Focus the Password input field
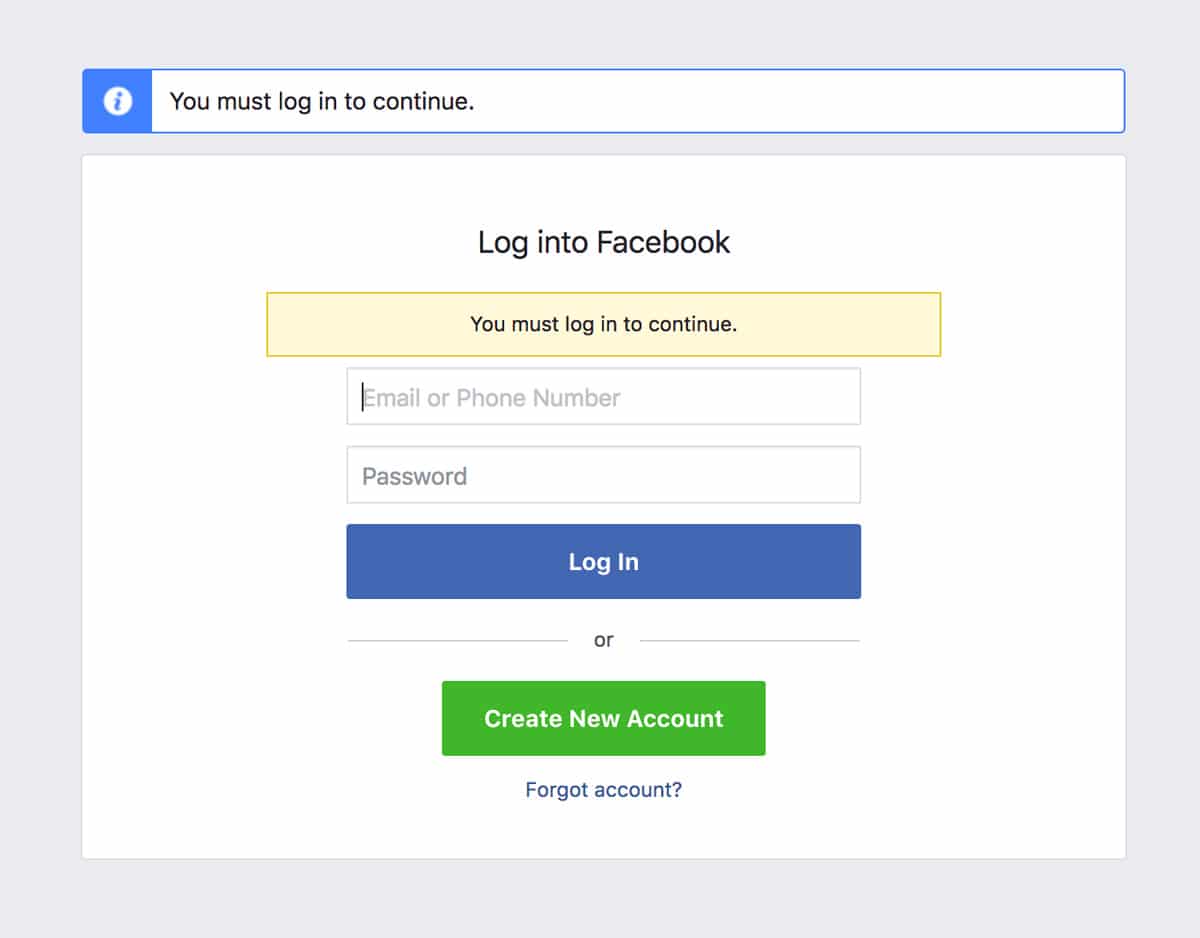This screenshot has height=938, width=1200. click(x=604, y=475)
